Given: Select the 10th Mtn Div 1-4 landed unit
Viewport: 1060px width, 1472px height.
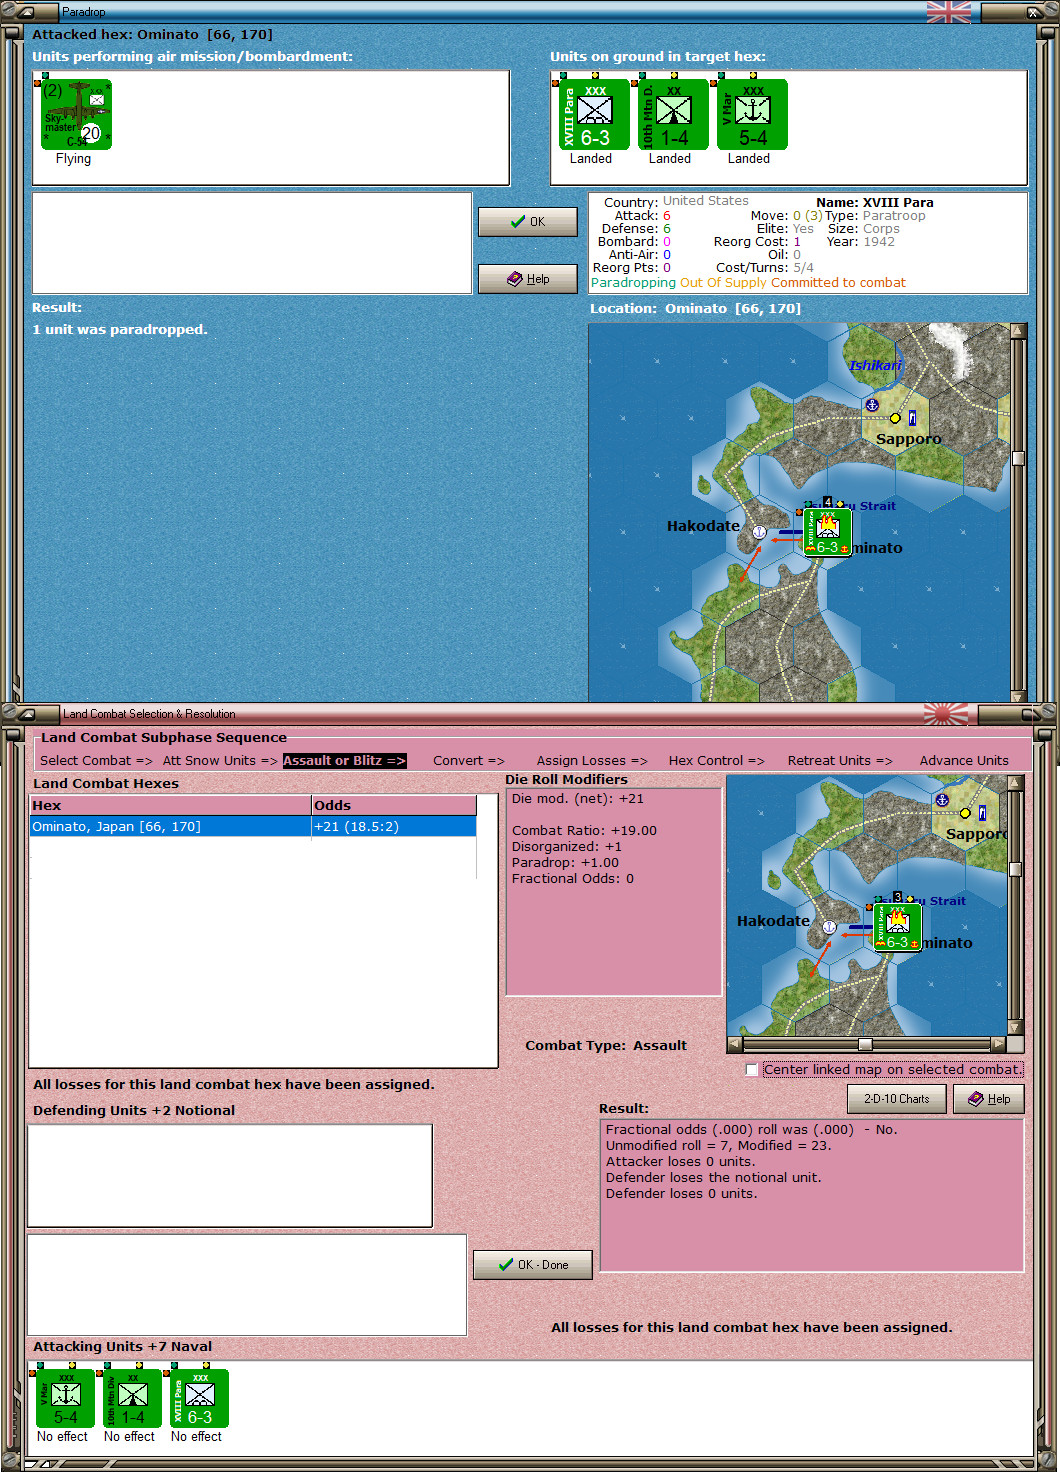Looking at the screenshot, I should coord(673,115).
